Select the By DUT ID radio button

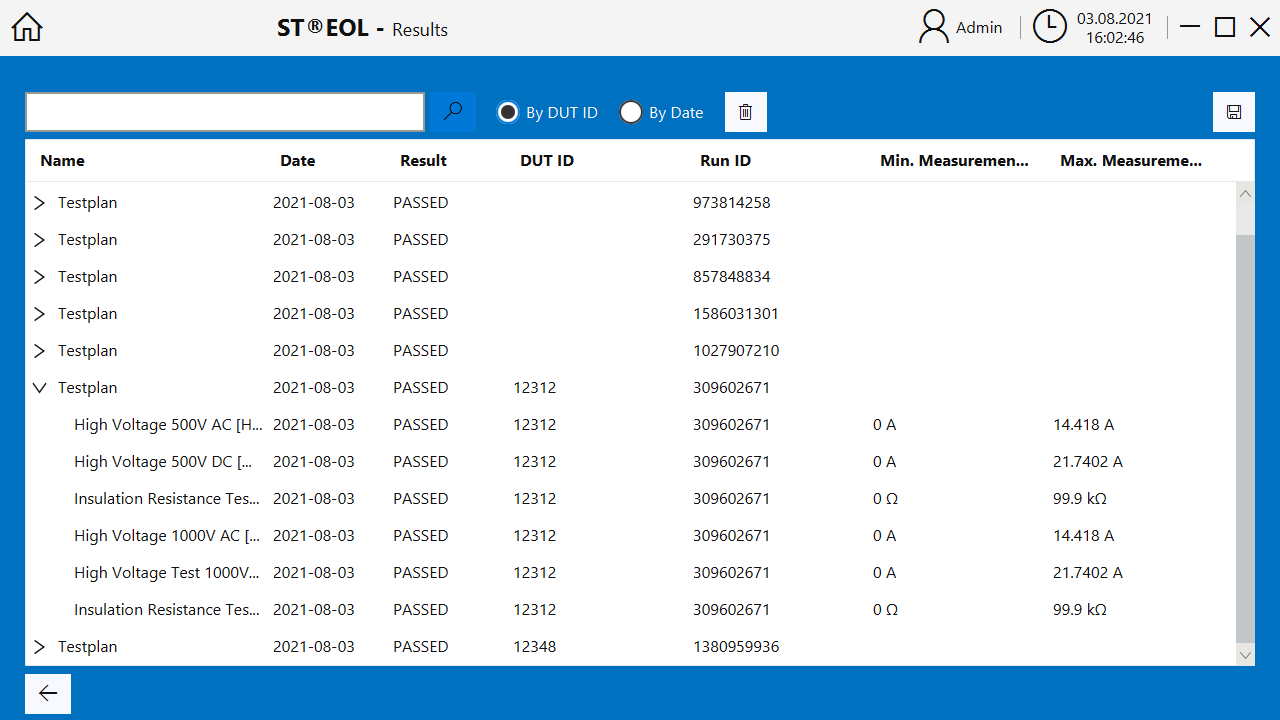[508, 112]
